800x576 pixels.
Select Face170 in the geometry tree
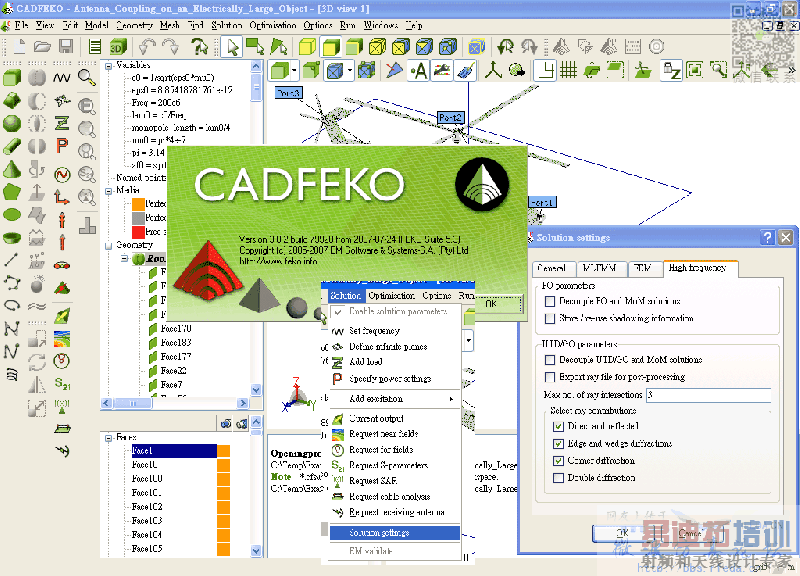(x=176, y=329)
